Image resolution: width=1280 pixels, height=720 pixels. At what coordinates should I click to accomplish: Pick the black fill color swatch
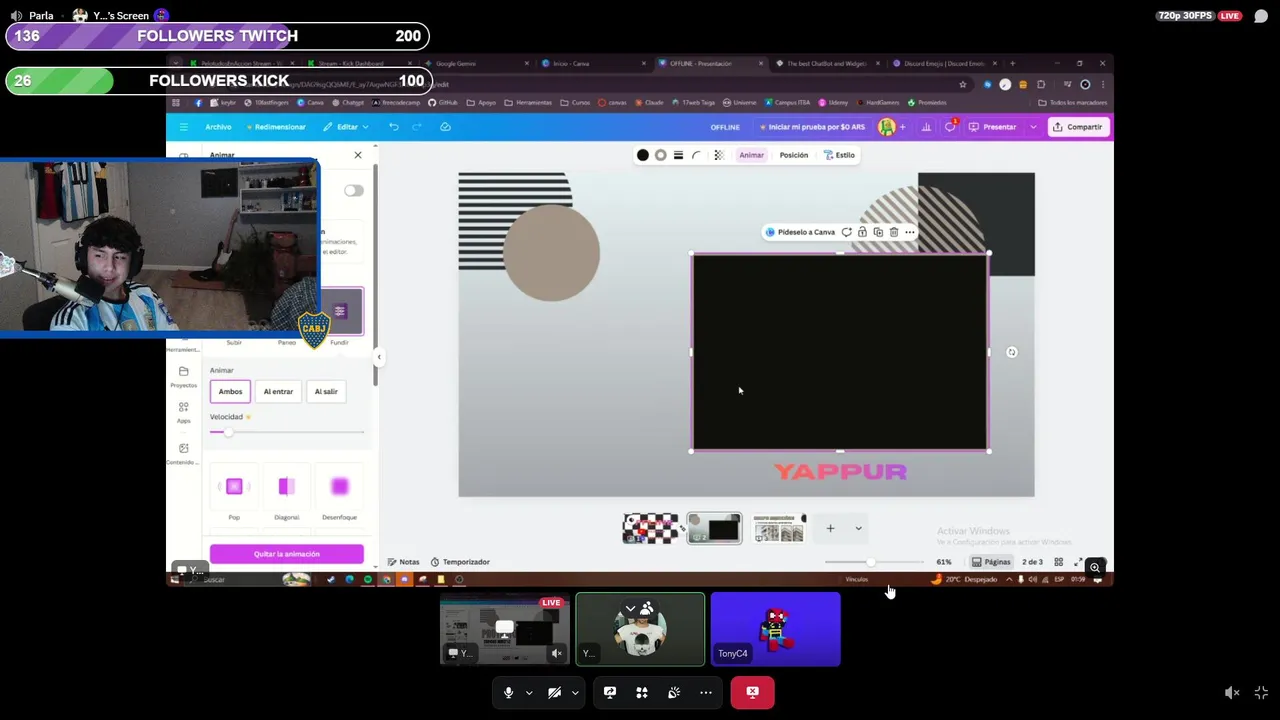click(643, 155)
